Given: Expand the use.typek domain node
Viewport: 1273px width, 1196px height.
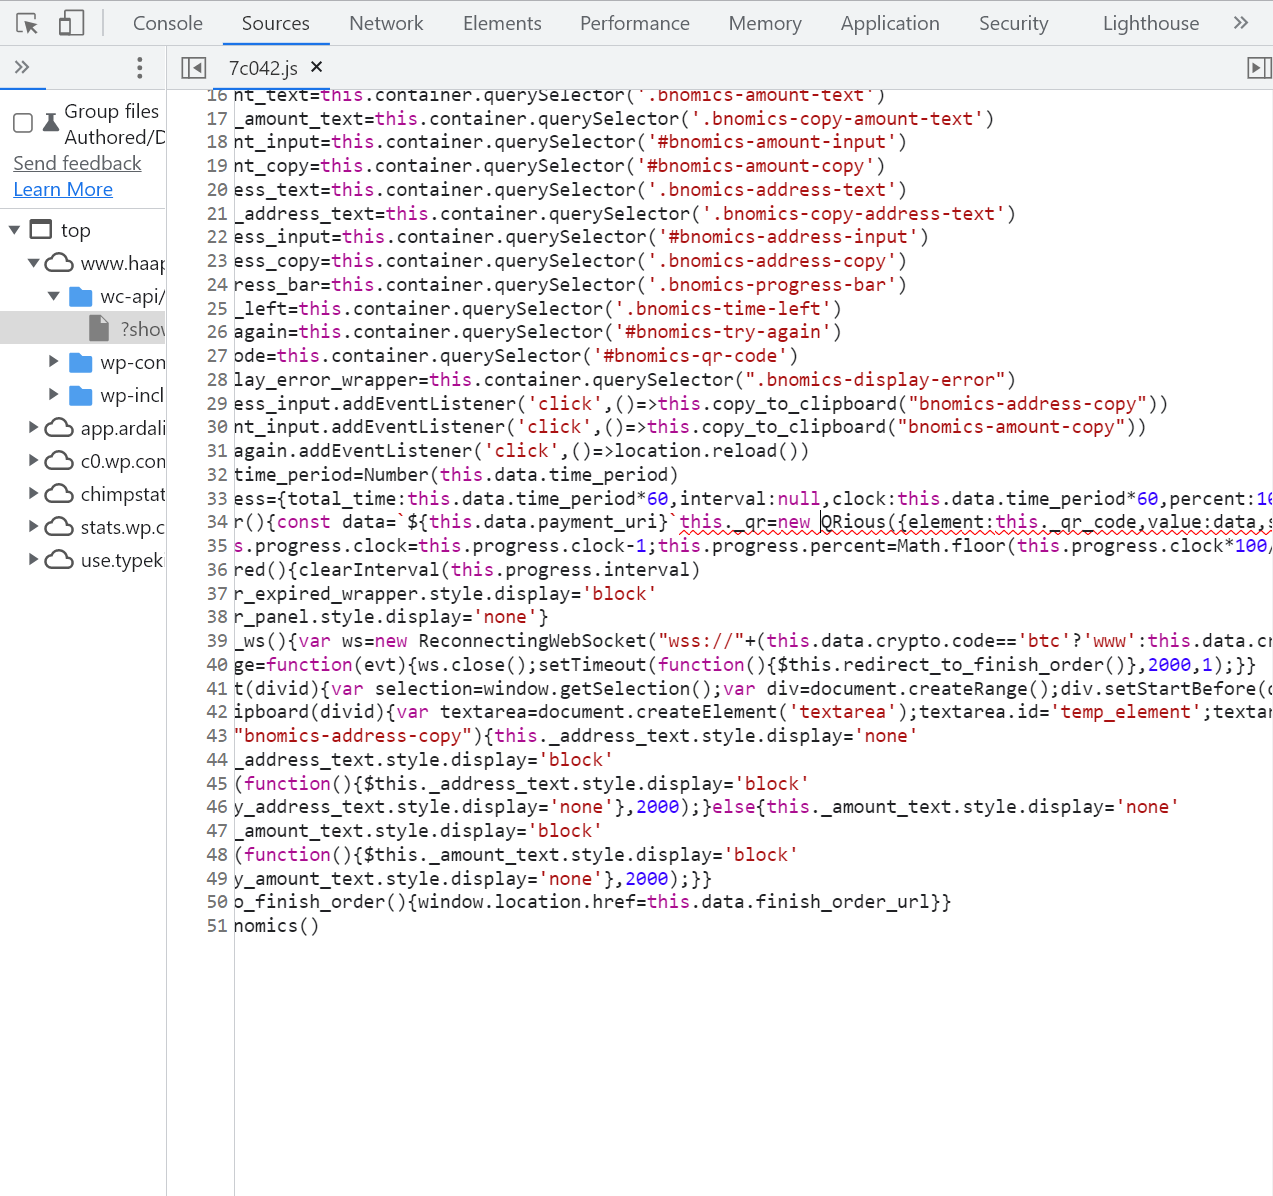Looking at the screenshot, I should click(34, 560).
